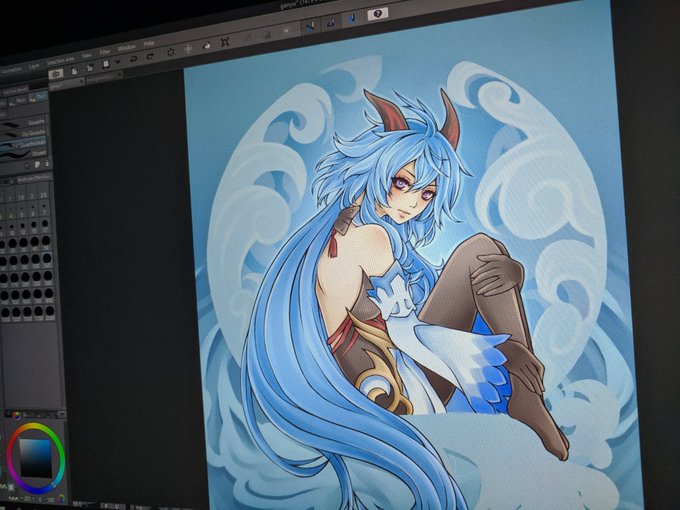Image resolution: width=680 pixels, height=510 pixels.
Task: Open the View menu
Action: tap(86, 56)
